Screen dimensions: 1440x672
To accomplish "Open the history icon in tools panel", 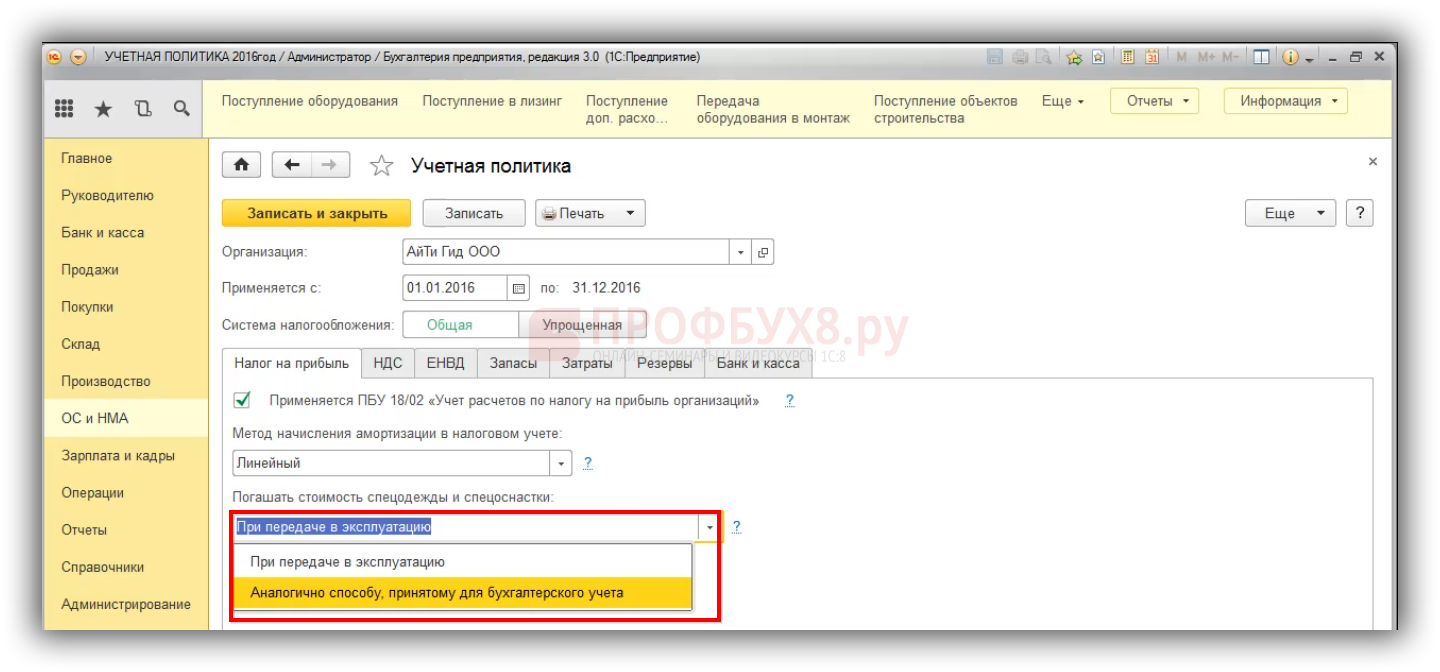I will (x=142, y=109).
